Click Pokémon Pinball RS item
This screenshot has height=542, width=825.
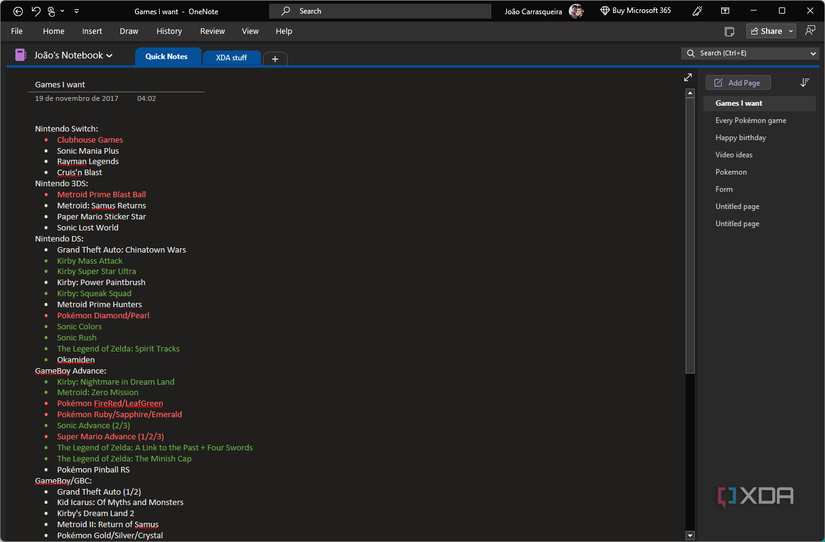93,470
